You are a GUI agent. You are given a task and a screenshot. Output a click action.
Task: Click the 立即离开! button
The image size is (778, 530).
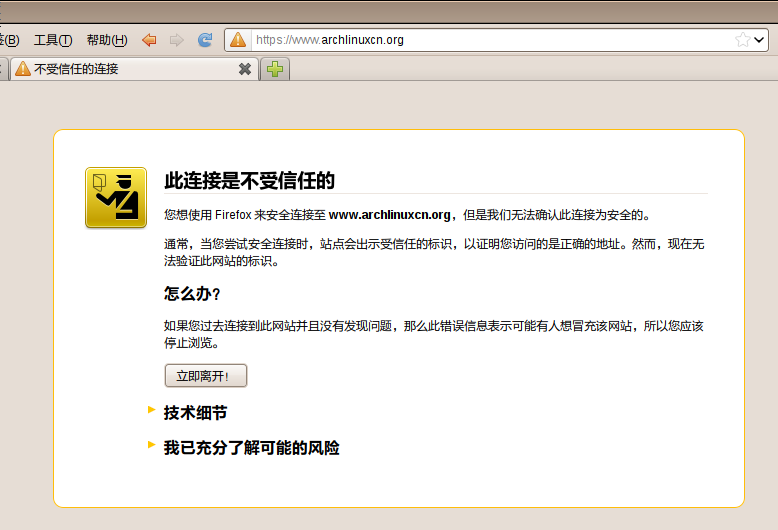(205, 376)
